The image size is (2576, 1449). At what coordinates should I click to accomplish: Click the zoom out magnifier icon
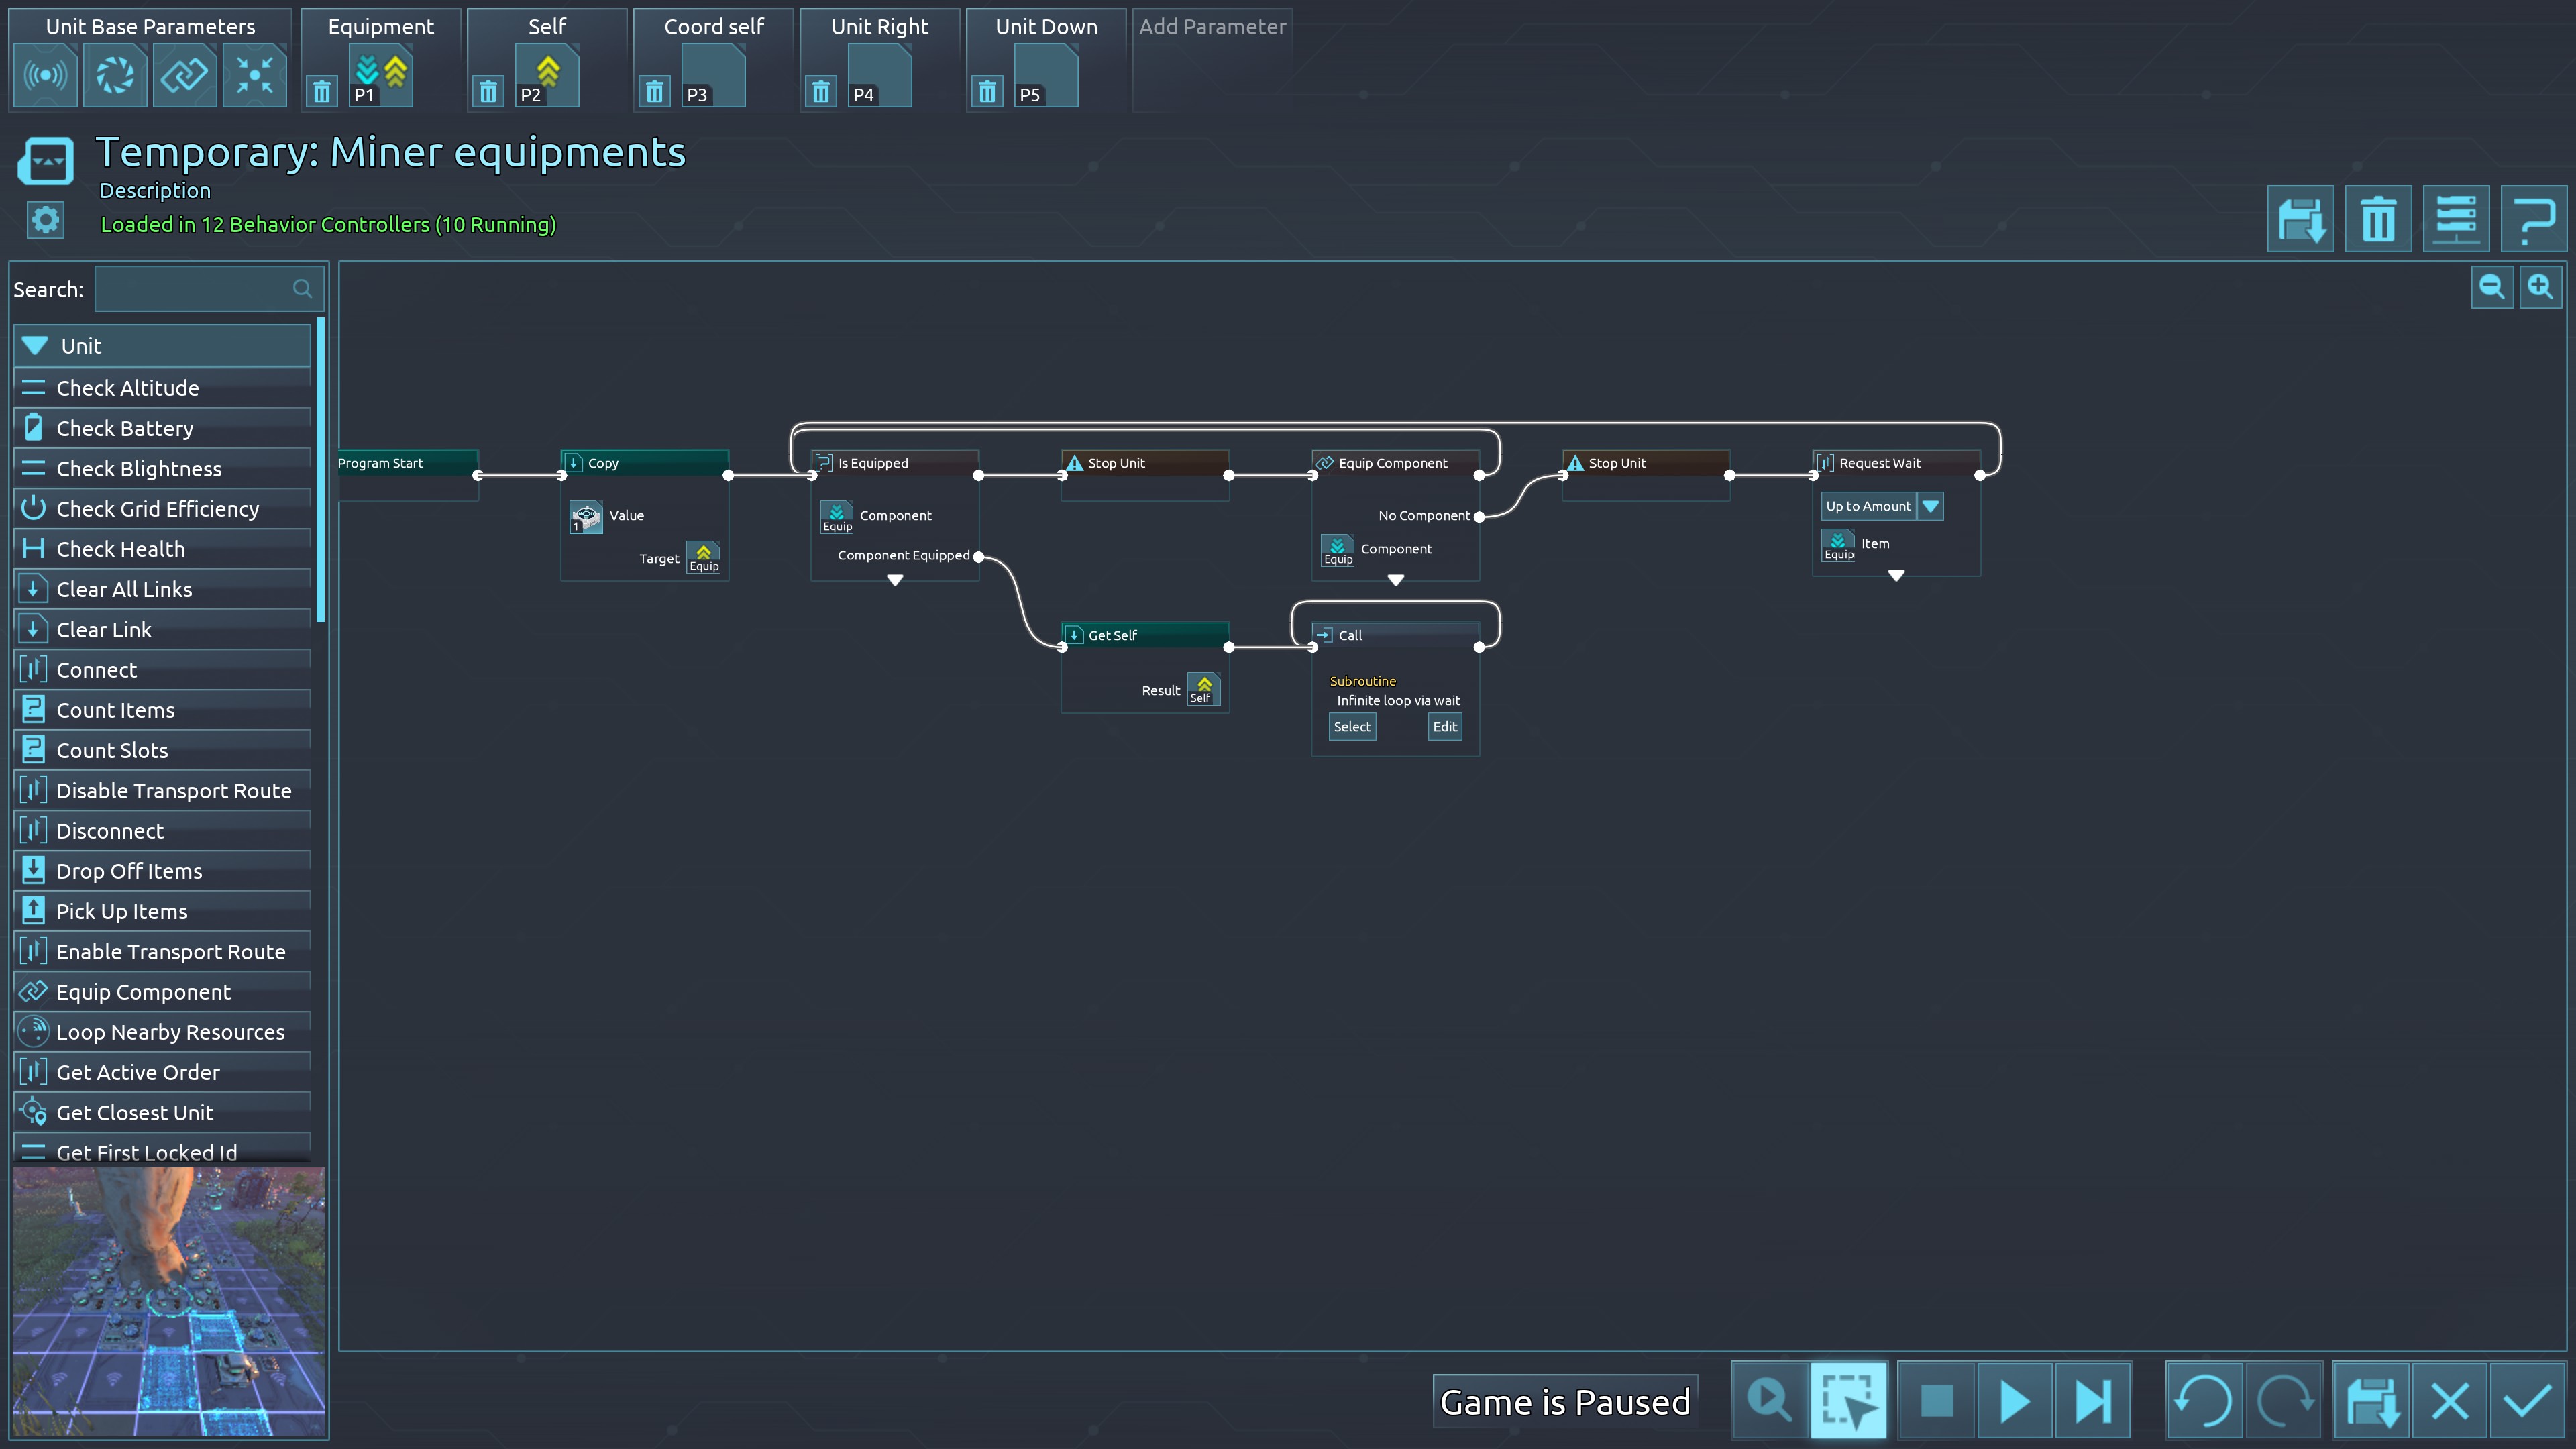[x=2491, y=288]
